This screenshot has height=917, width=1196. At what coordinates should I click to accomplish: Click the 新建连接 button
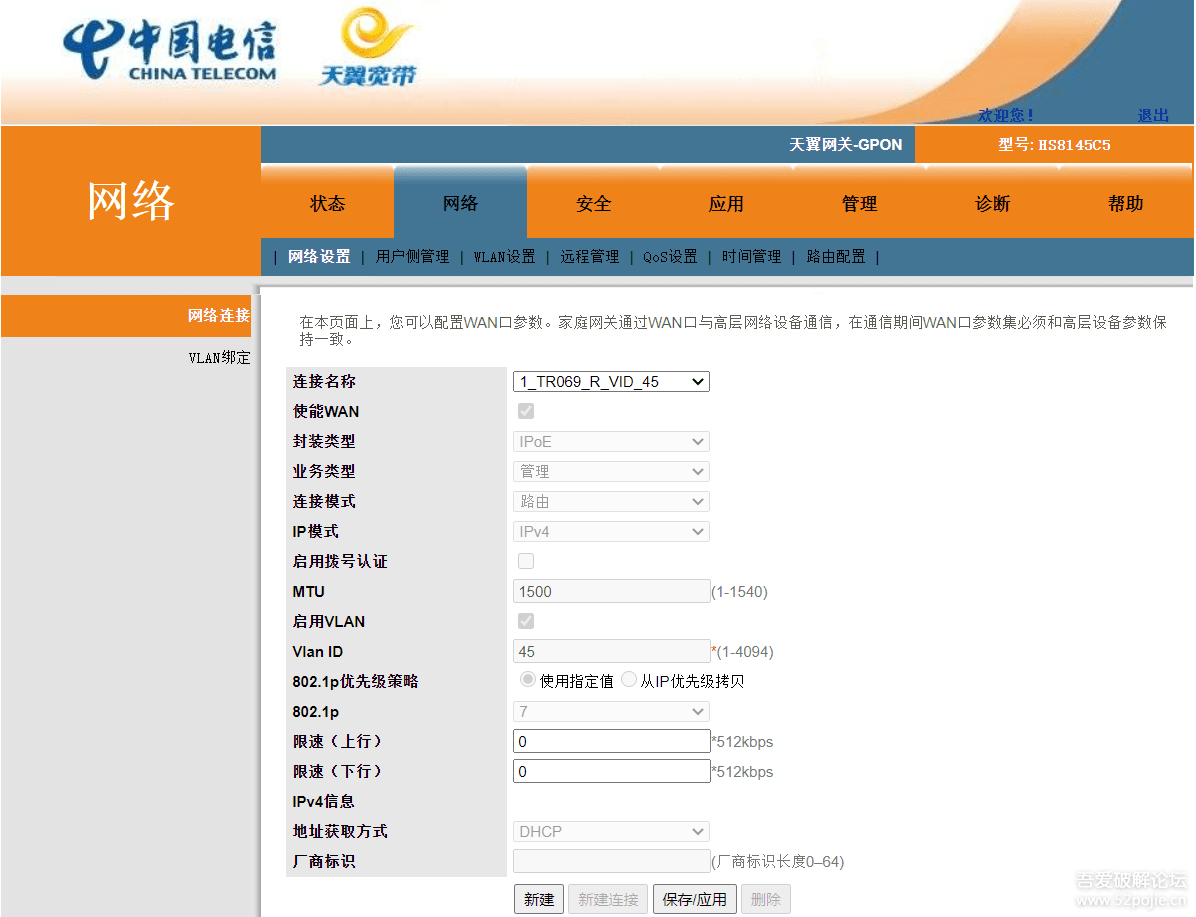[x=608, y=899]
